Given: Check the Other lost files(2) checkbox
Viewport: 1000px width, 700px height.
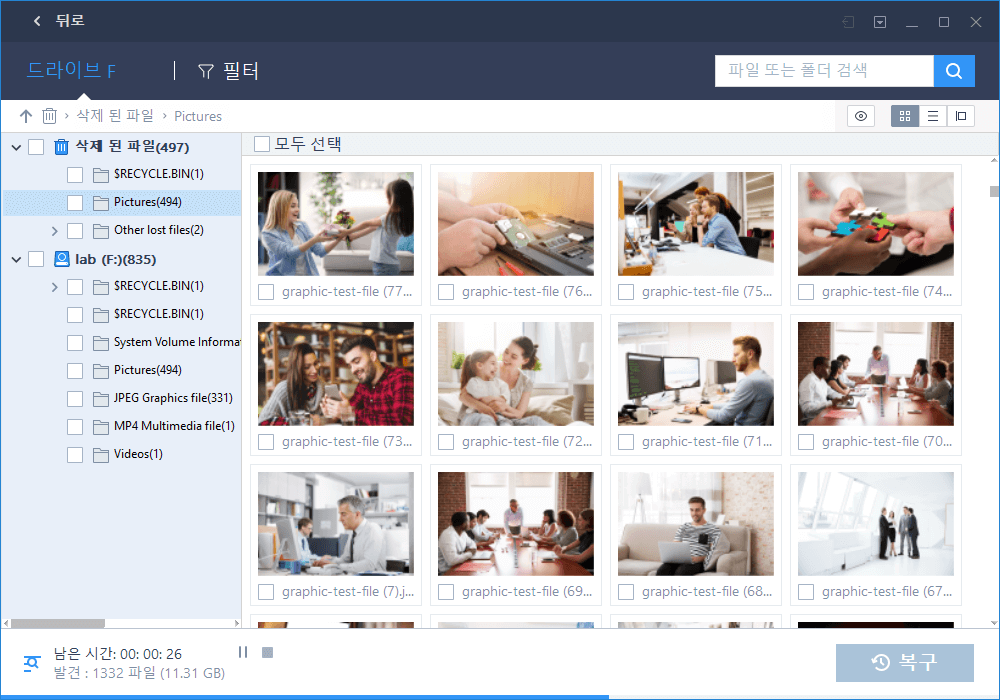Looking at the screenshot, I should pyautogui.click(x=75, y=231).
